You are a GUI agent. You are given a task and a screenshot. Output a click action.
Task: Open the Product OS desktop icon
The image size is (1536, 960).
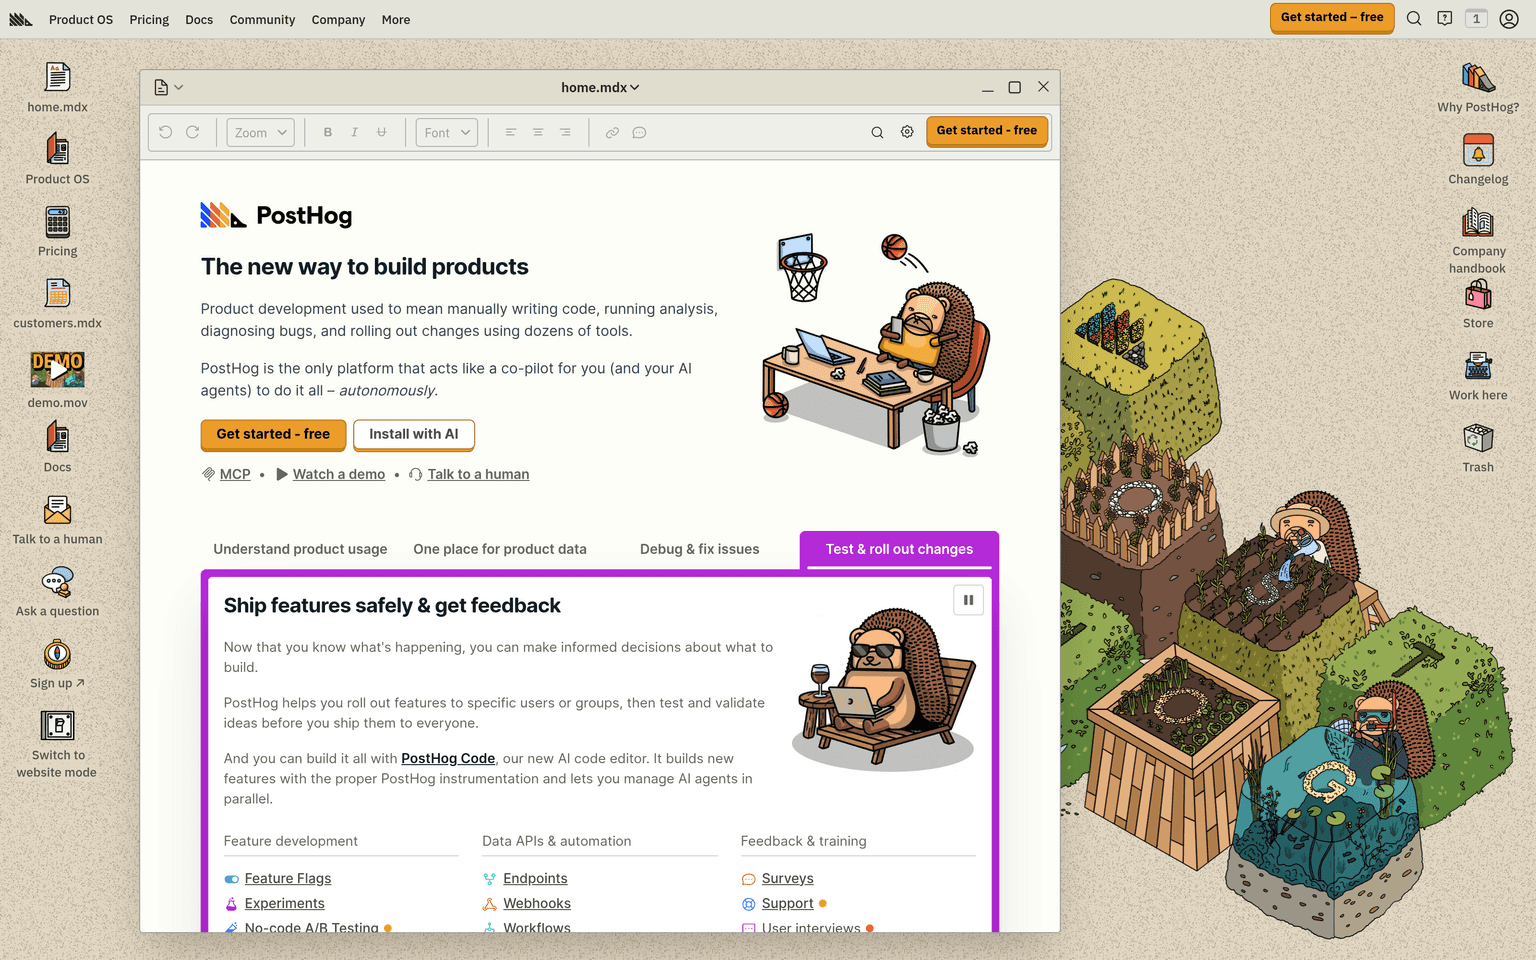click(57, 150)
